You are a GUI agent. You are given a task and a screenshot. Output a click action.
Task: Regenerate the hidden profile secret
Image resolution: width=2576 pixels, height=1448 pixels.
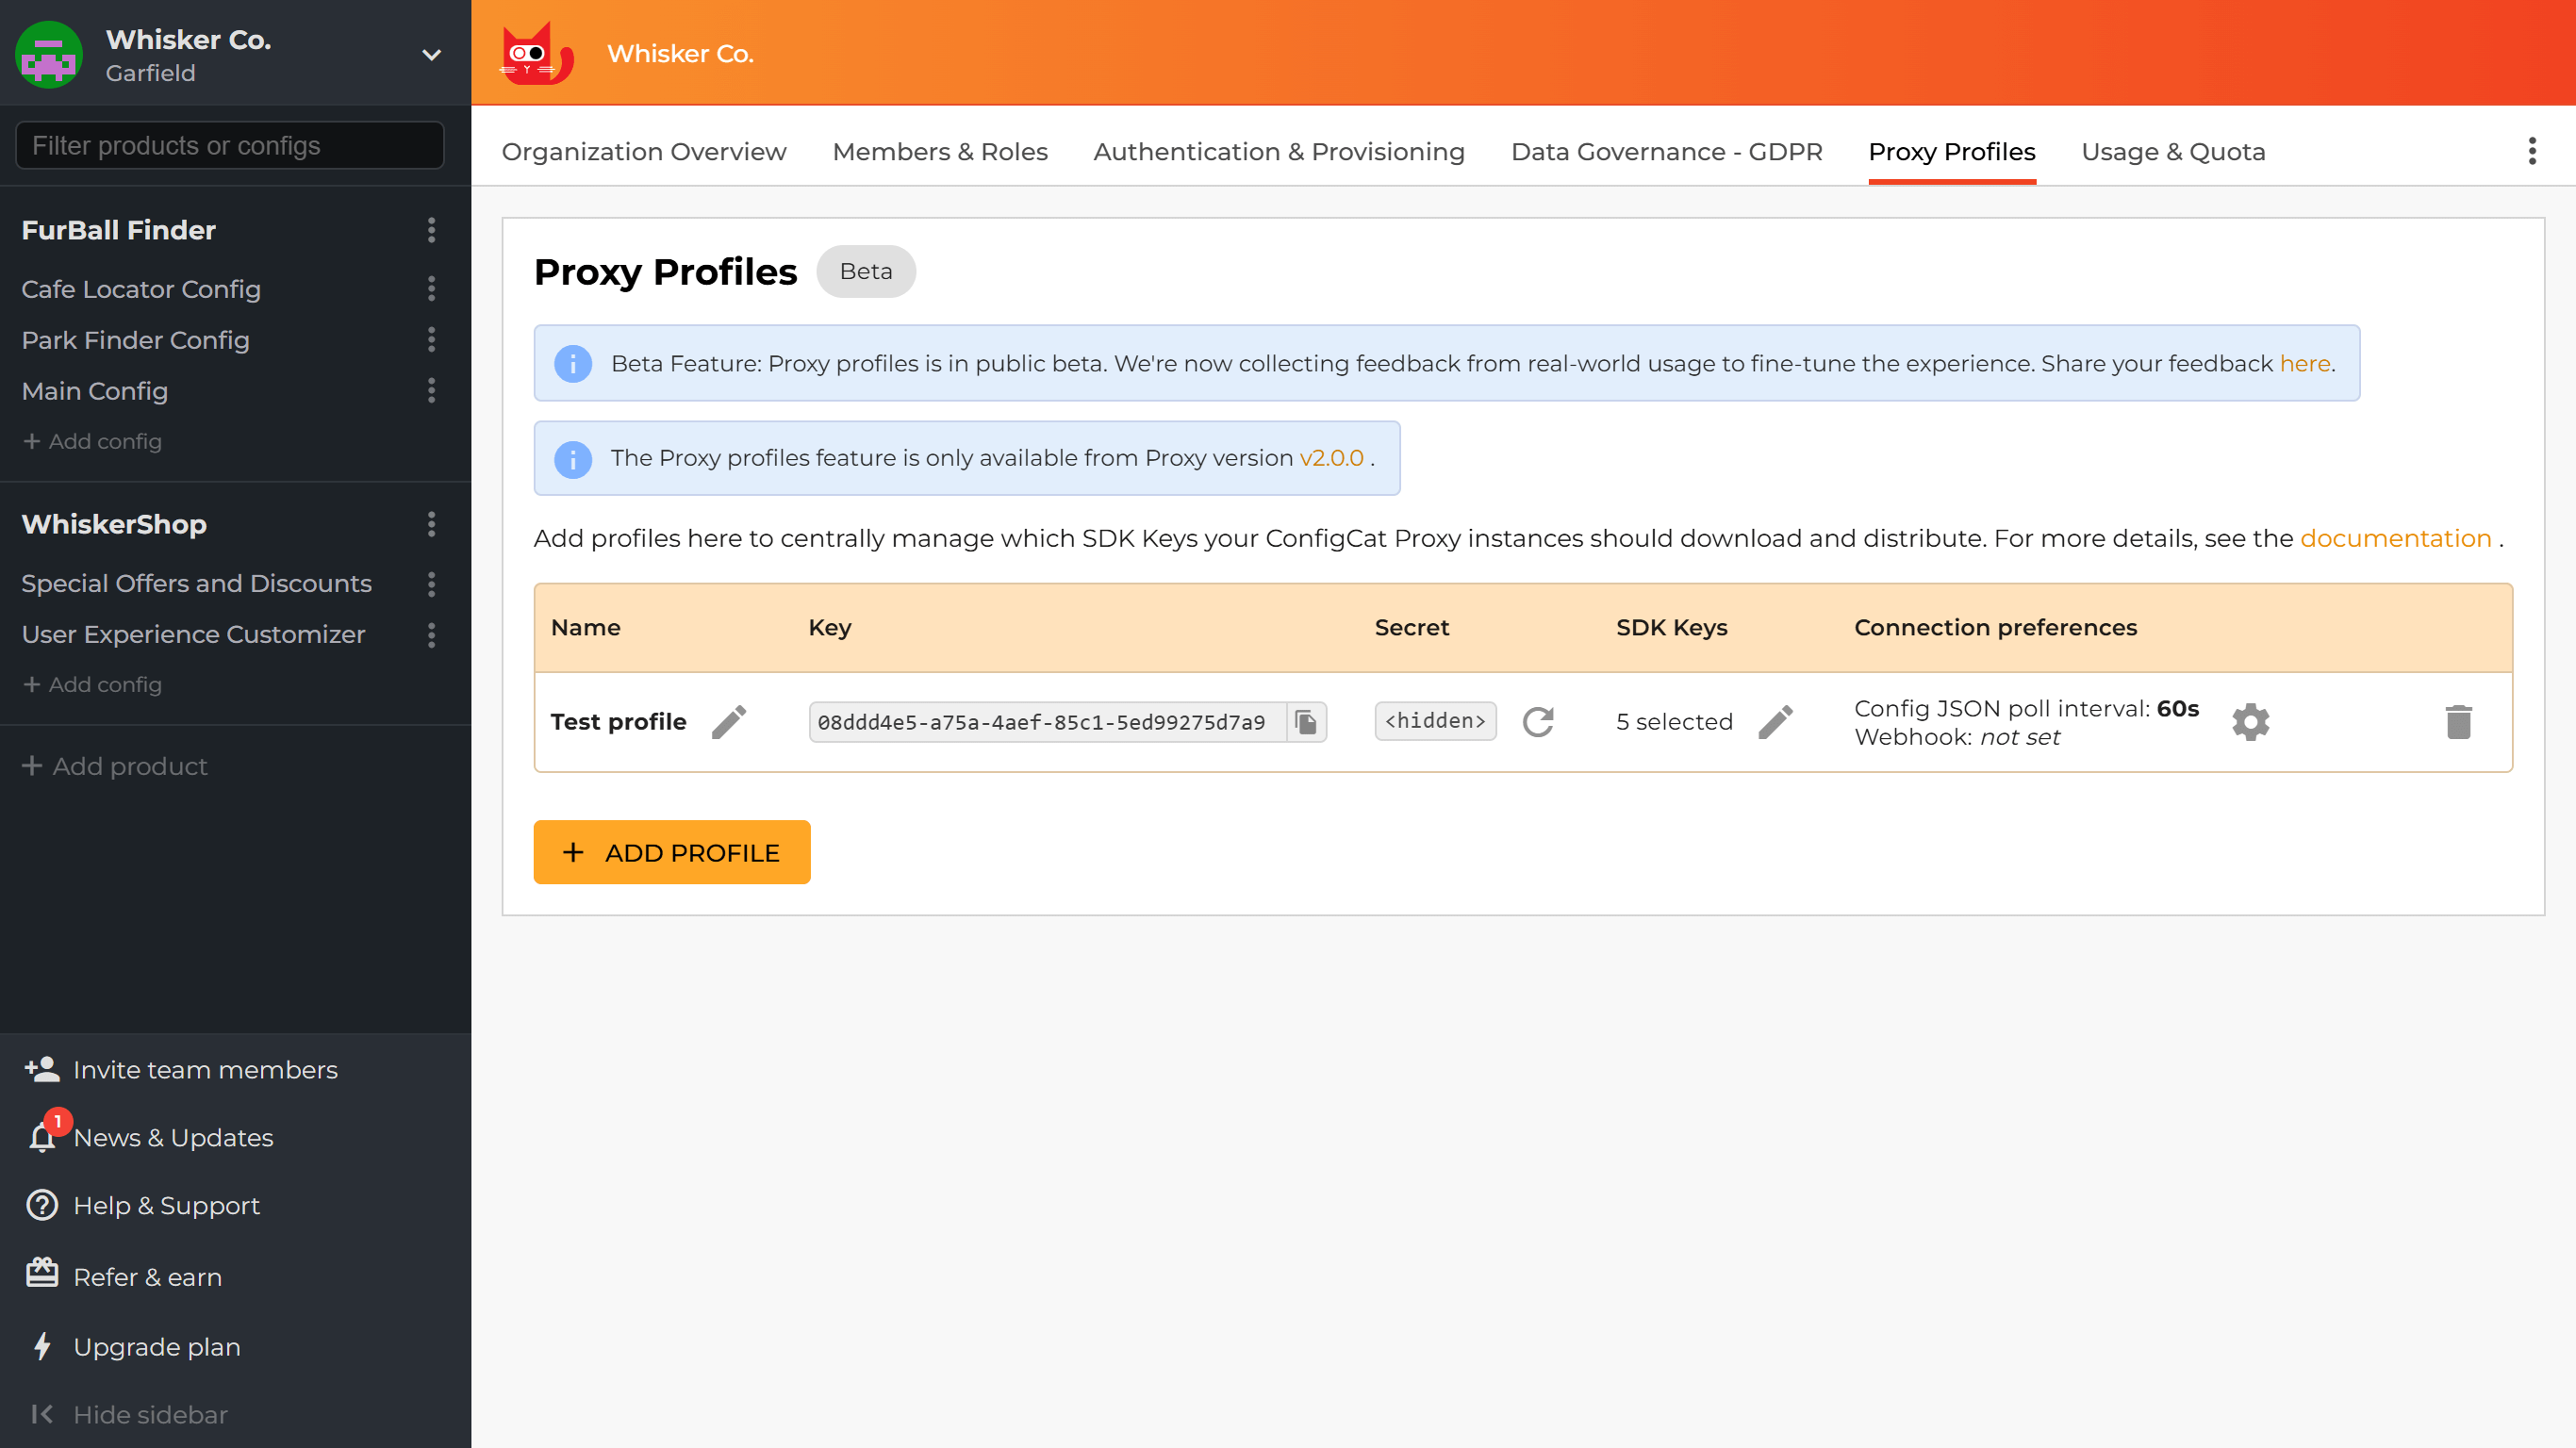[1539, 721]
